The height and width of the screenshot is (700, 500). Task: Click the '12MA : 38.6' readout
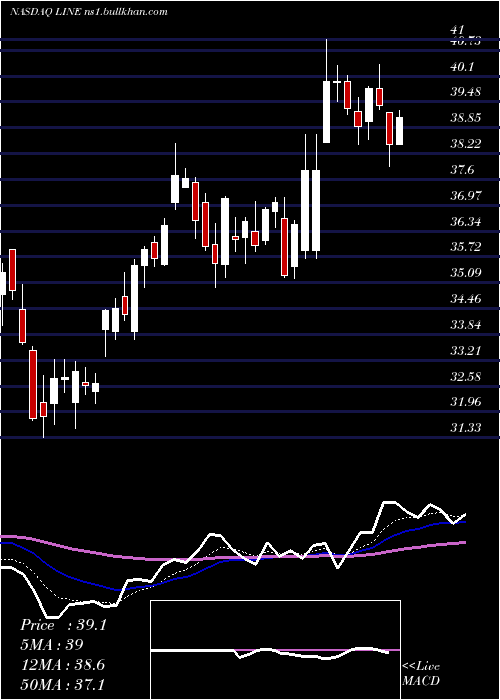(62, 664)
